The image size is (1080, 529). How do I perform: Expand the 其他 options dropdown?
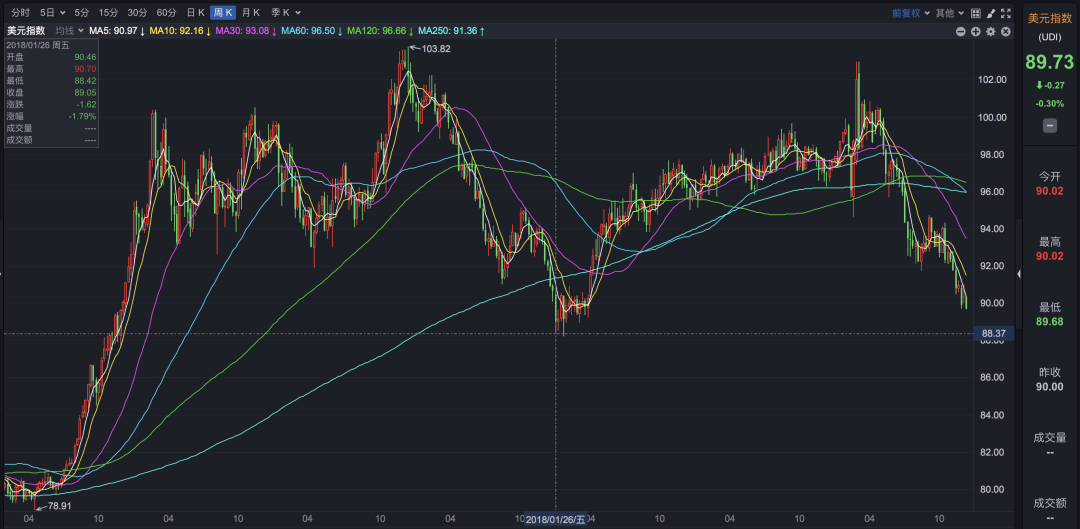coord(951,13)
